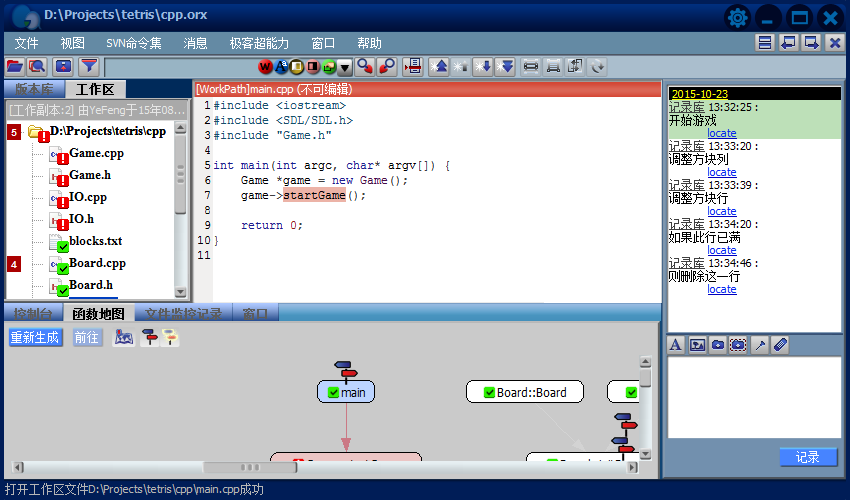Click the text format 'A' icon
This screenshot has width=850, height=500.
[676, 345]
